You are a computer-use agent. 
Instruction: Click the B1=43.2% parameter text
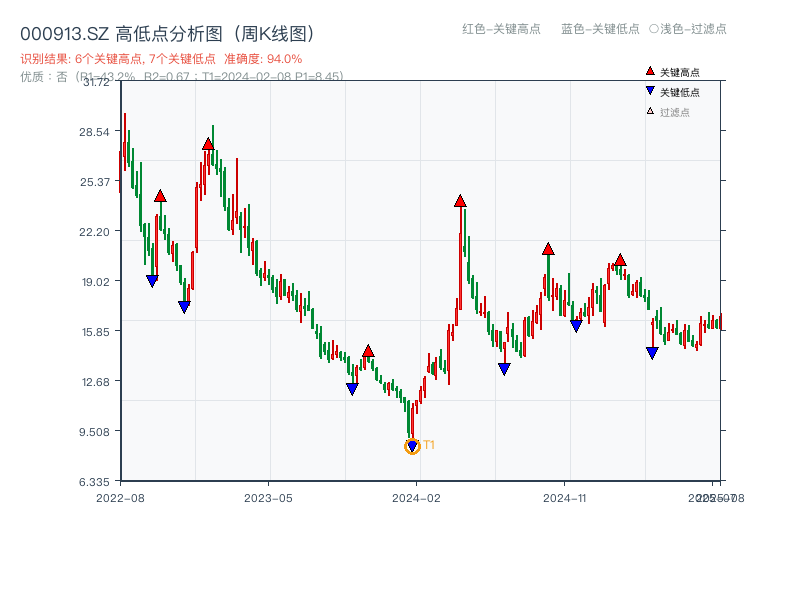[x=108, y=74]
